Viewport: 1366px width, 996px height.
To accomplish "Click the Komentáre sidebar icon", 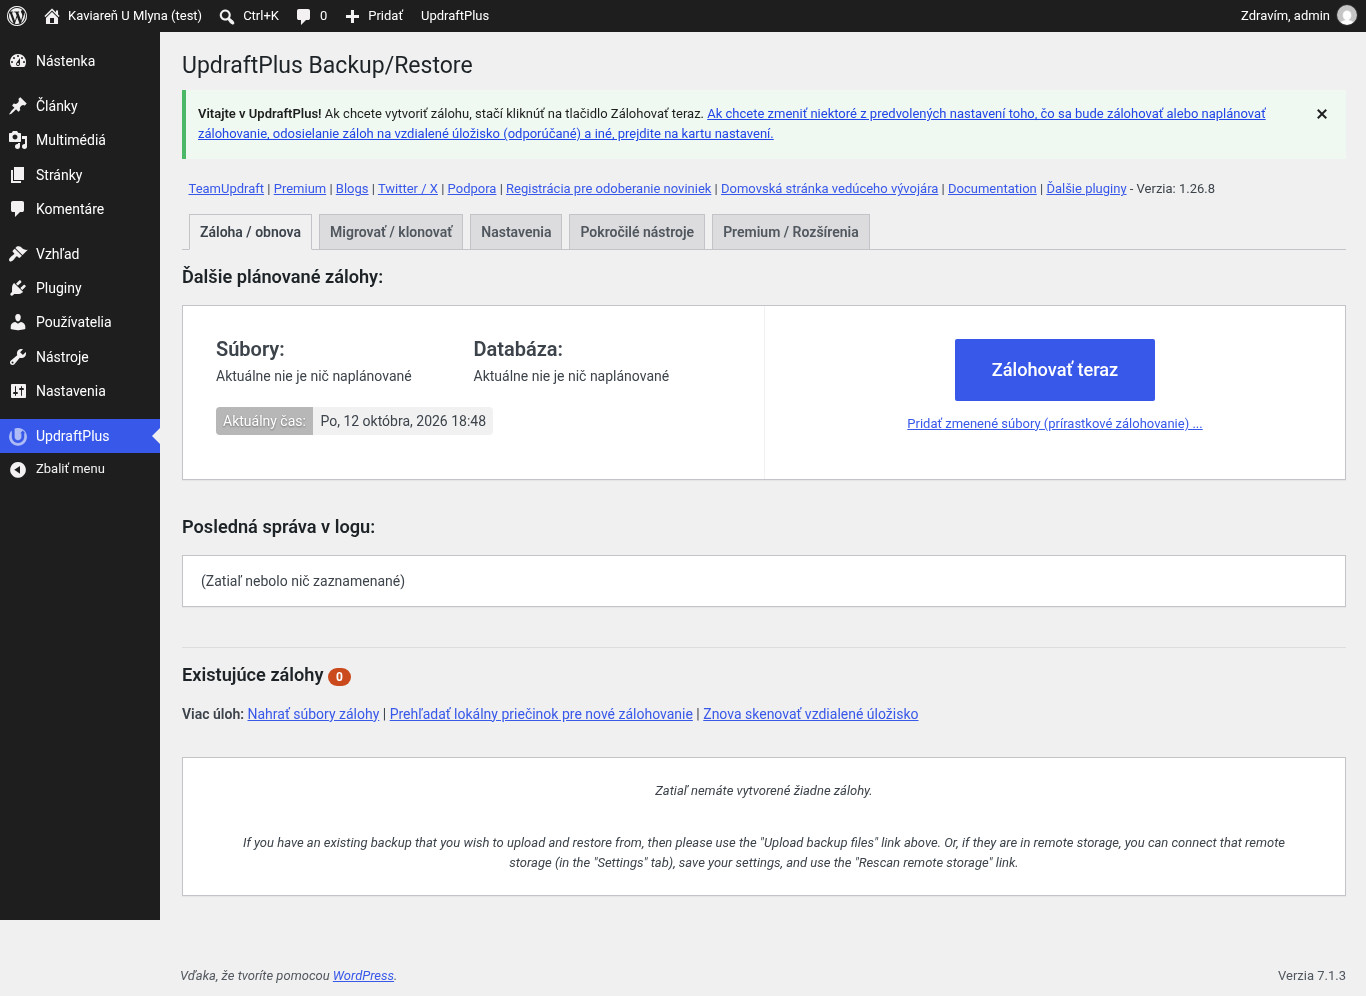I will click(18, 209).
